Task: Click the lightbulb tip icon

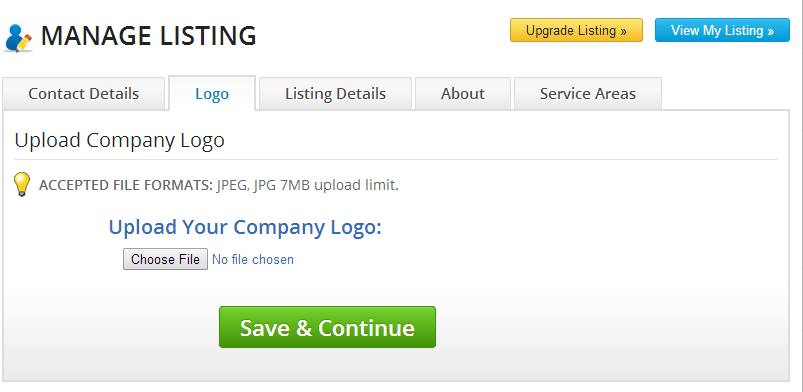Action: point(22,184)
